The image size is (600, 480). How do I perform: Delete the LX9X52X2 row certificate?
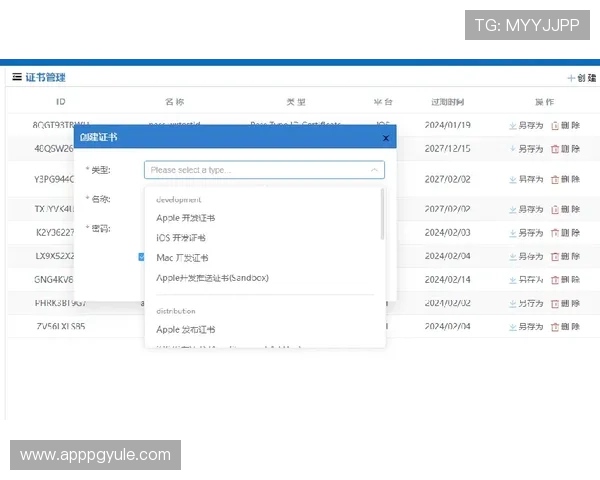coord(566,256)
